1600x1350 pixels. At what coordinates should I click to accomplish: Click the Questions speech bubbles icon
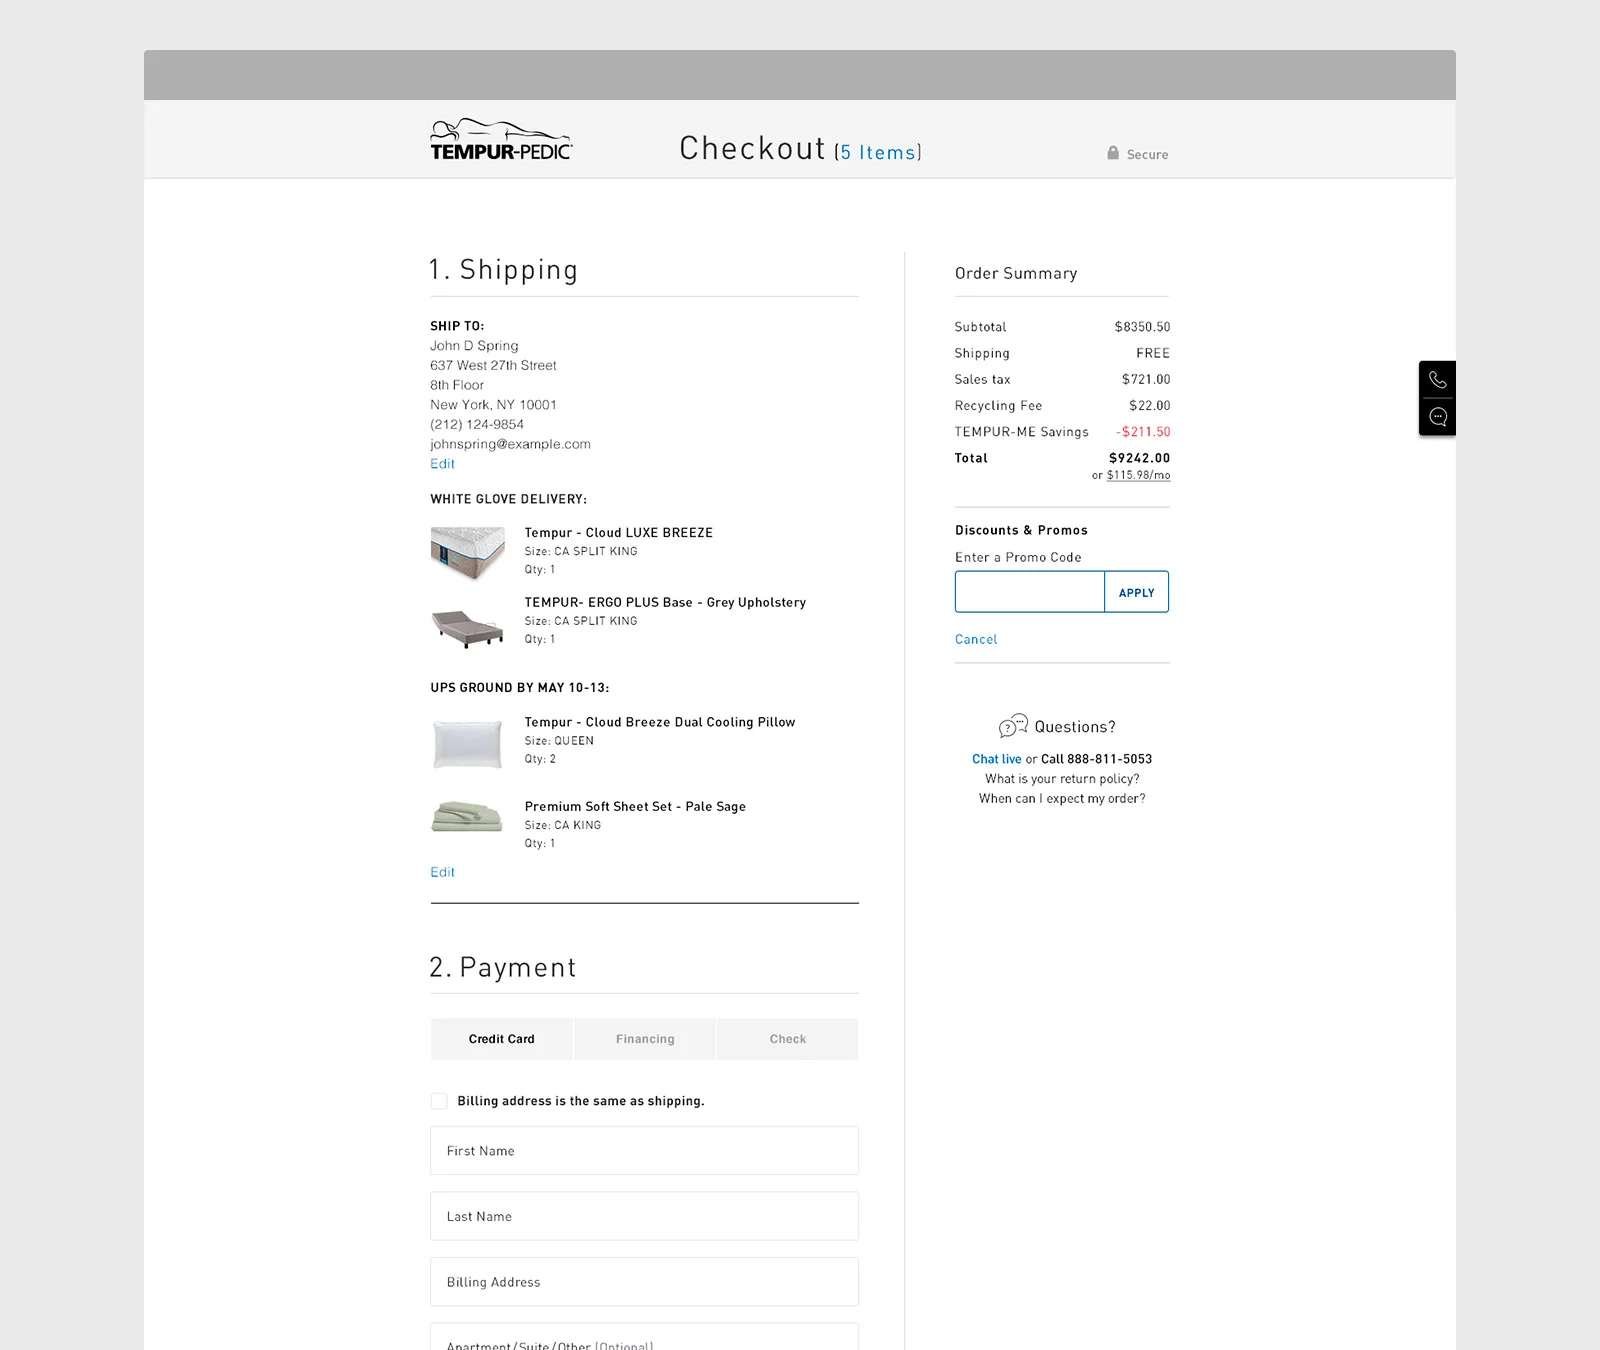1013,726
